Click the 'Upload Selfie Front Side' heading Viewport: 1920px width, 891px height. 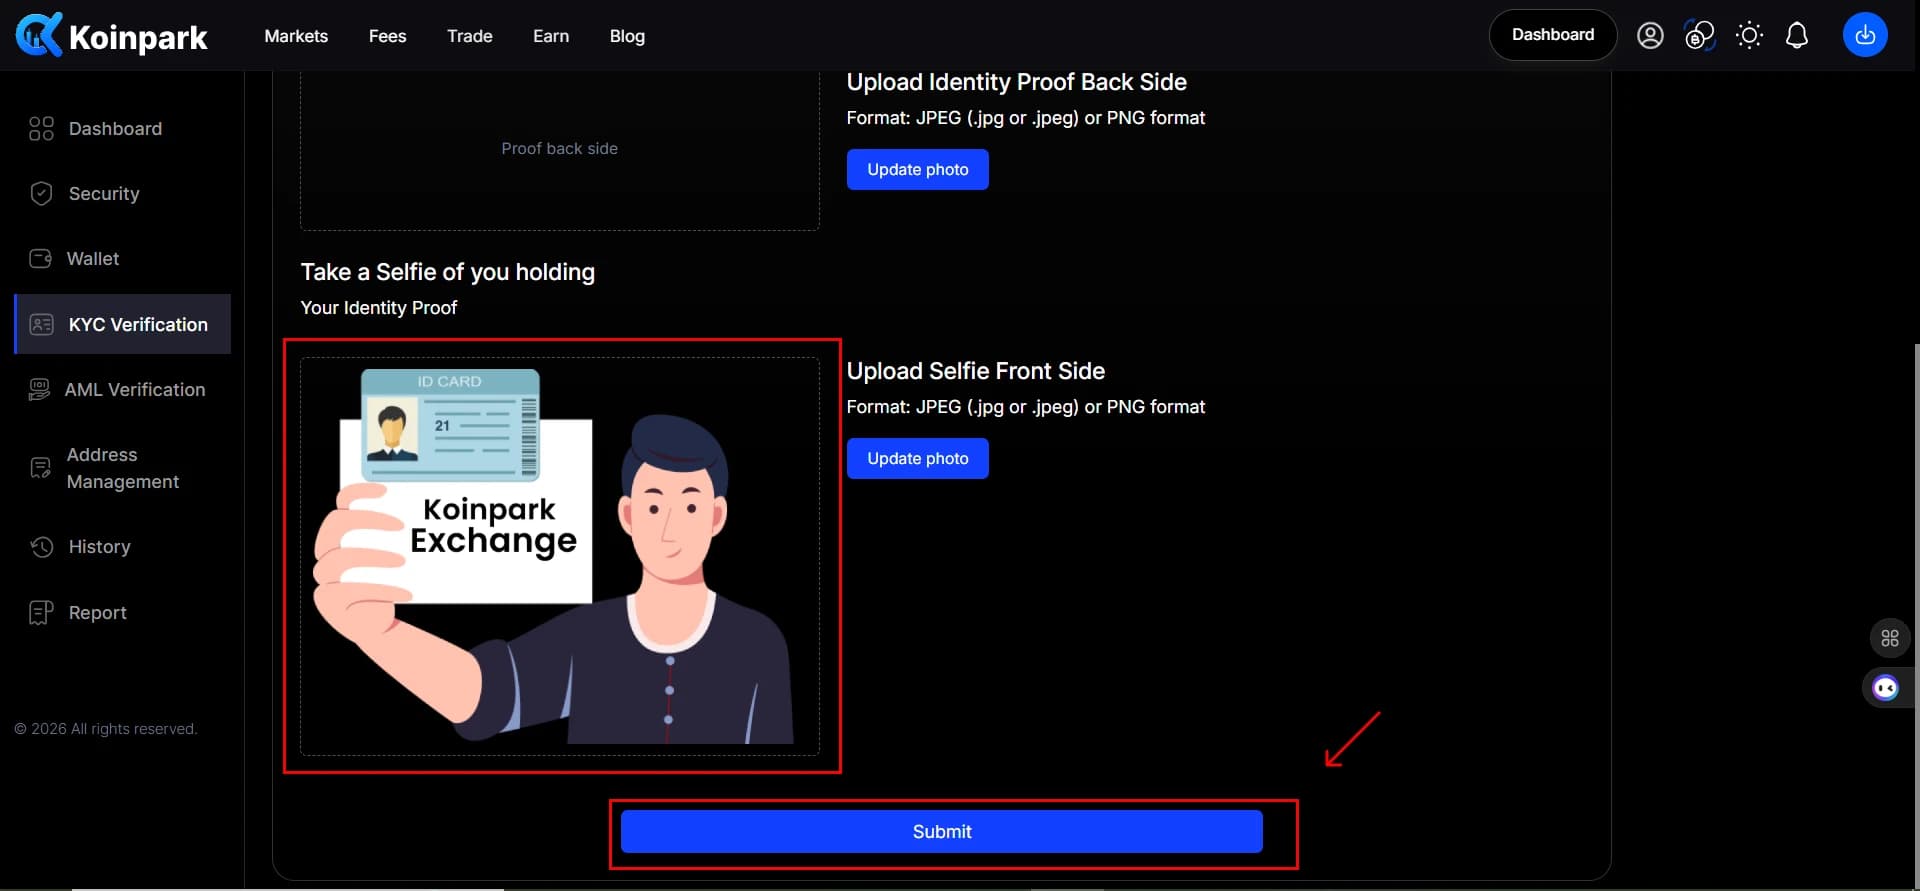pyautogui.click(x=975, y=371)
